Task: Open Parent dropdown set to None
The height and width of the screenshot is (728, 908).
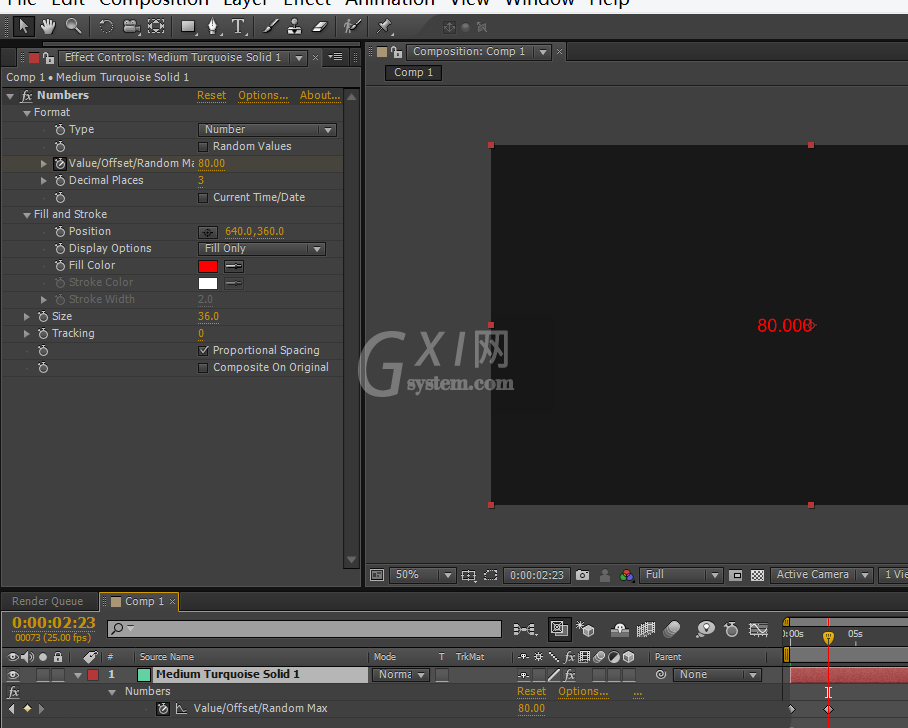Action: [x=717, y=675]
